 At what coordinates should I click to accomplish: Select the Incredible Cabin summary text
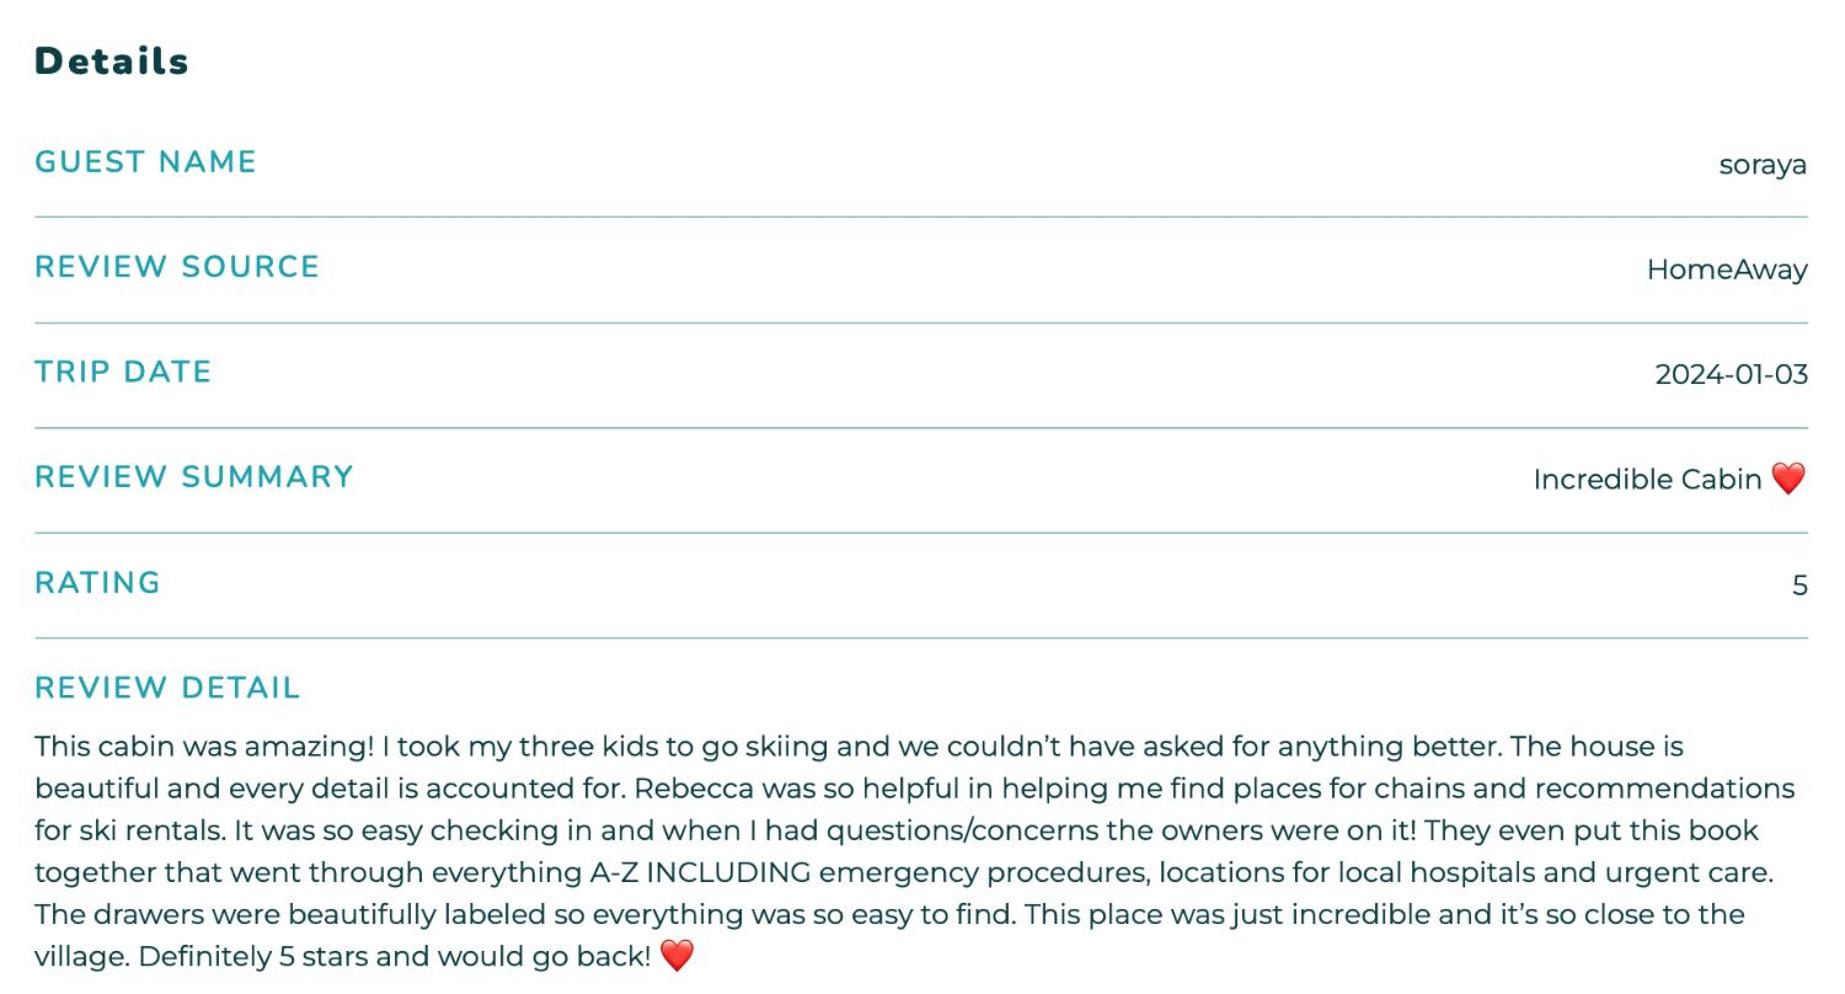pos(1647,479)
